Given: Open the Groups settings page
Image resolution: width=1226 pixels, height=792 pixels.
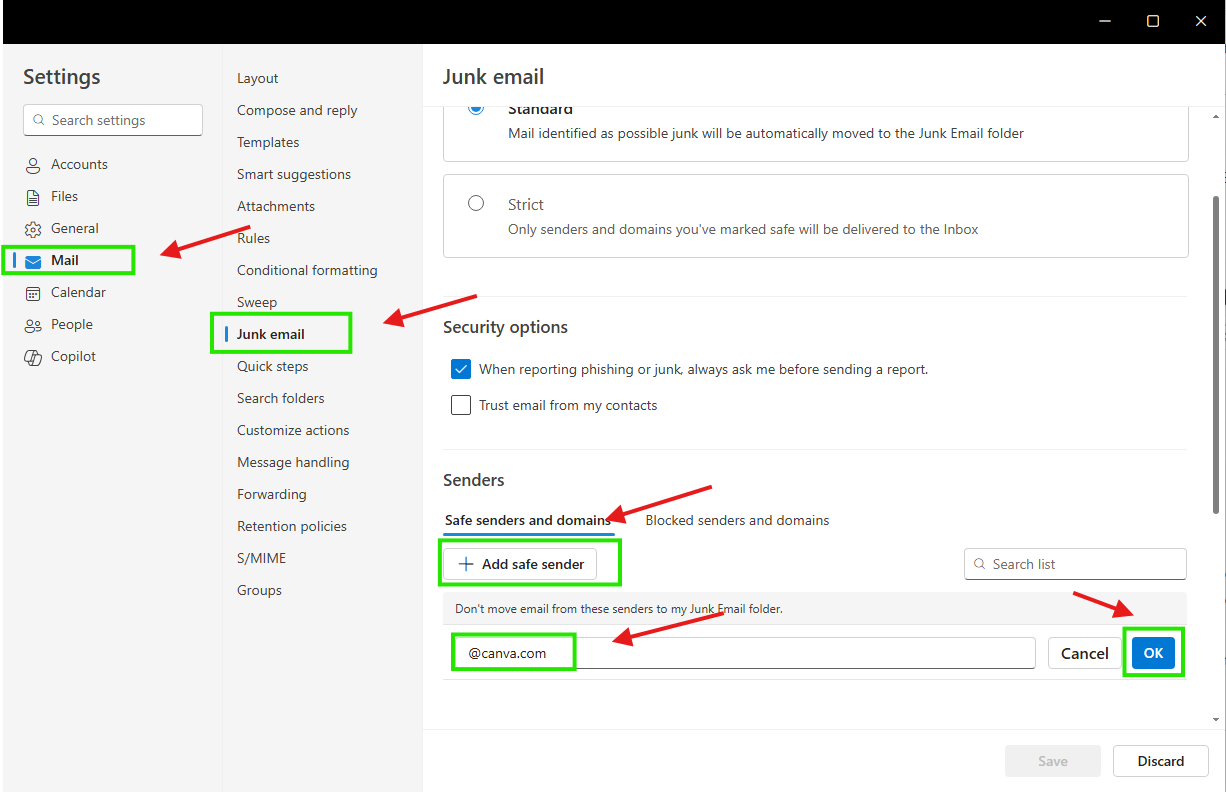Looking at the screenshot, I should tap(259, 590).
